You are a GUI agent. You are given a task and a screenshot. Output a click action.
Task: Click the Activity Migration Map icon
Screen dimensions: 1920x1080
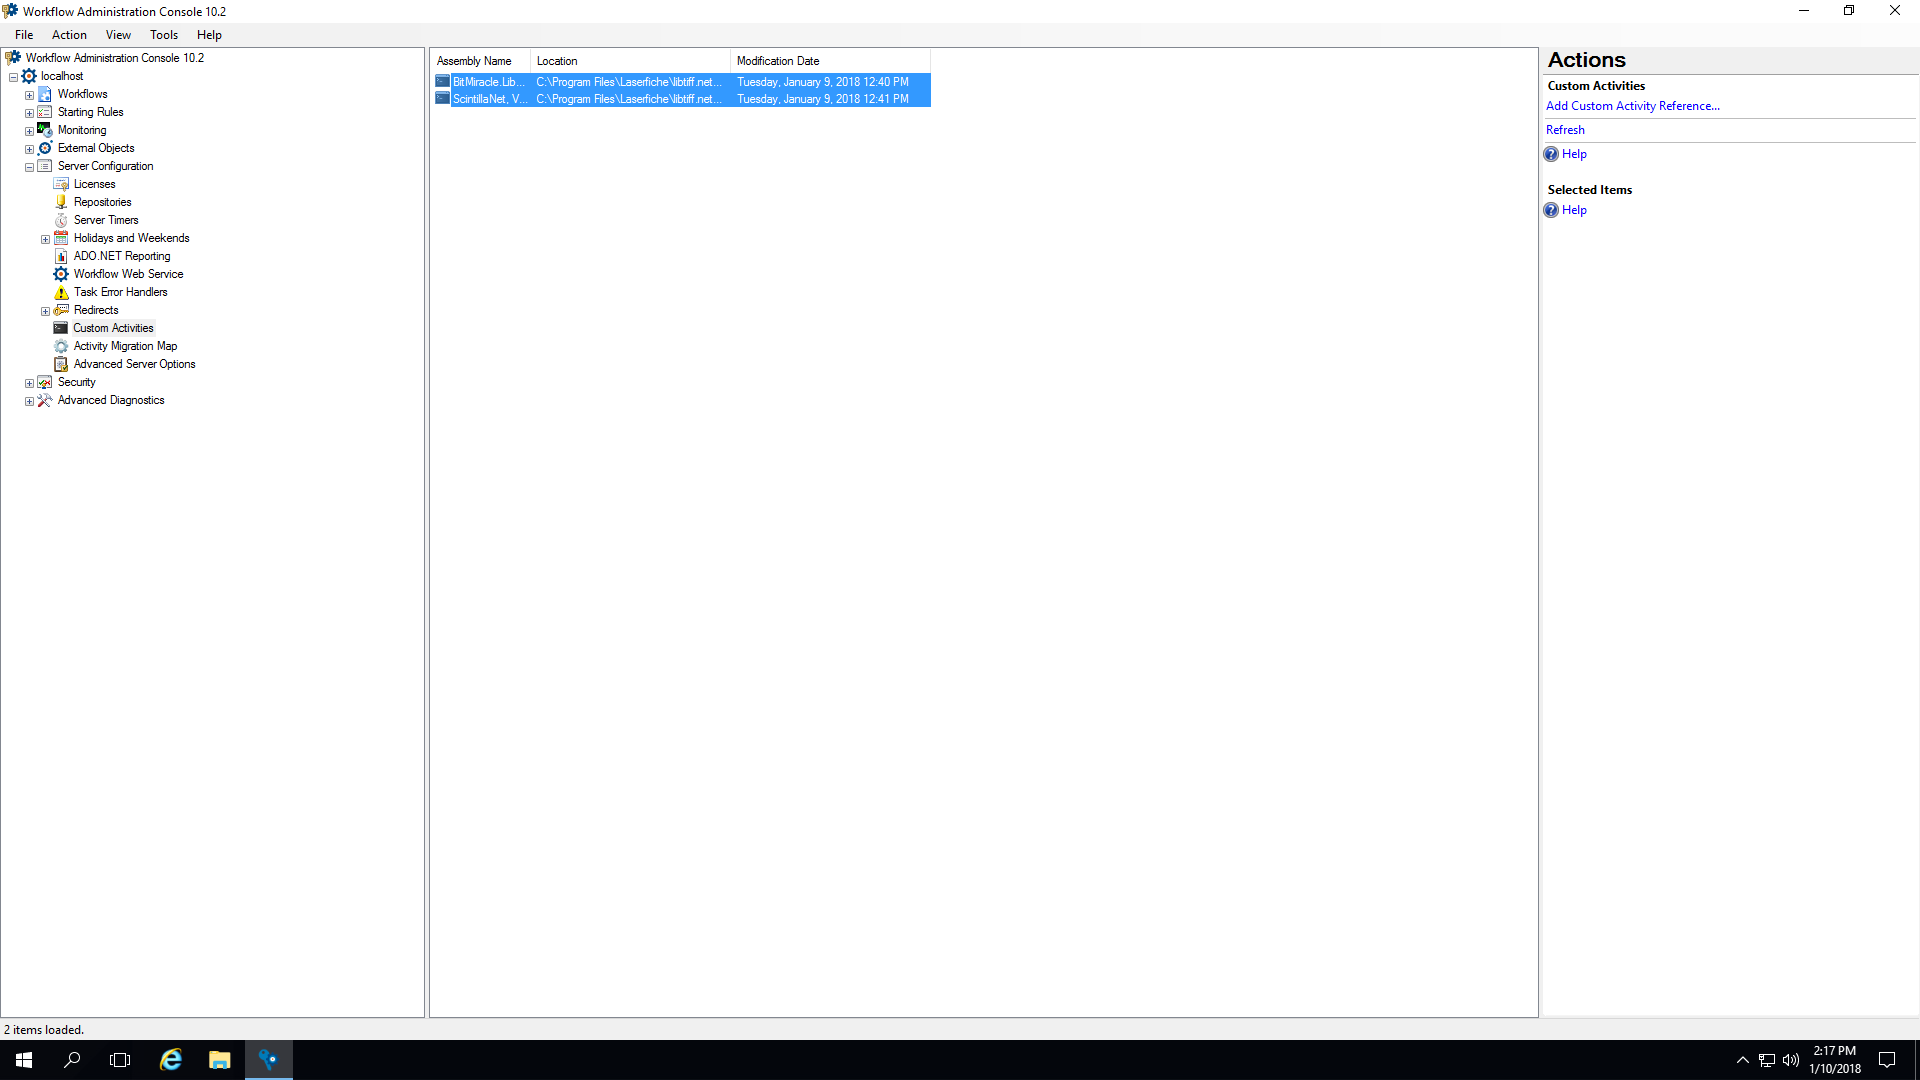[x=61, y=346]
